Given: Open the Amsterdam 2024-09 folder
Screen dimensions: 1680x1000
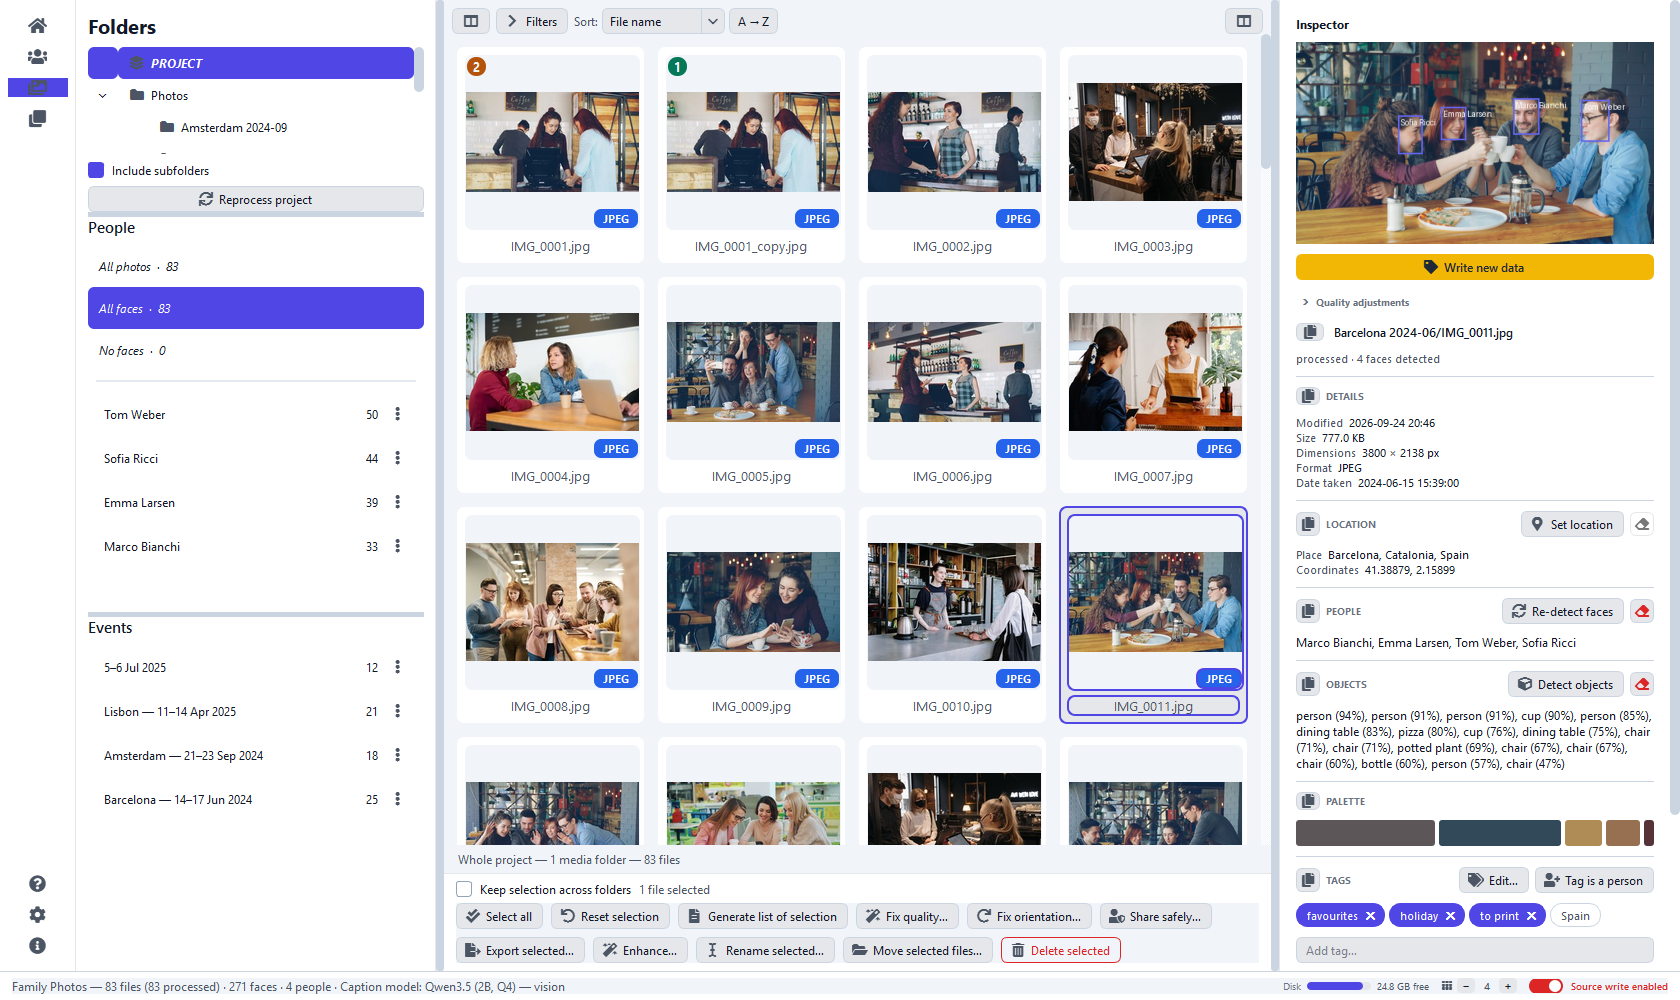Looking at the screenshot, I should click(x=233, y=128).
